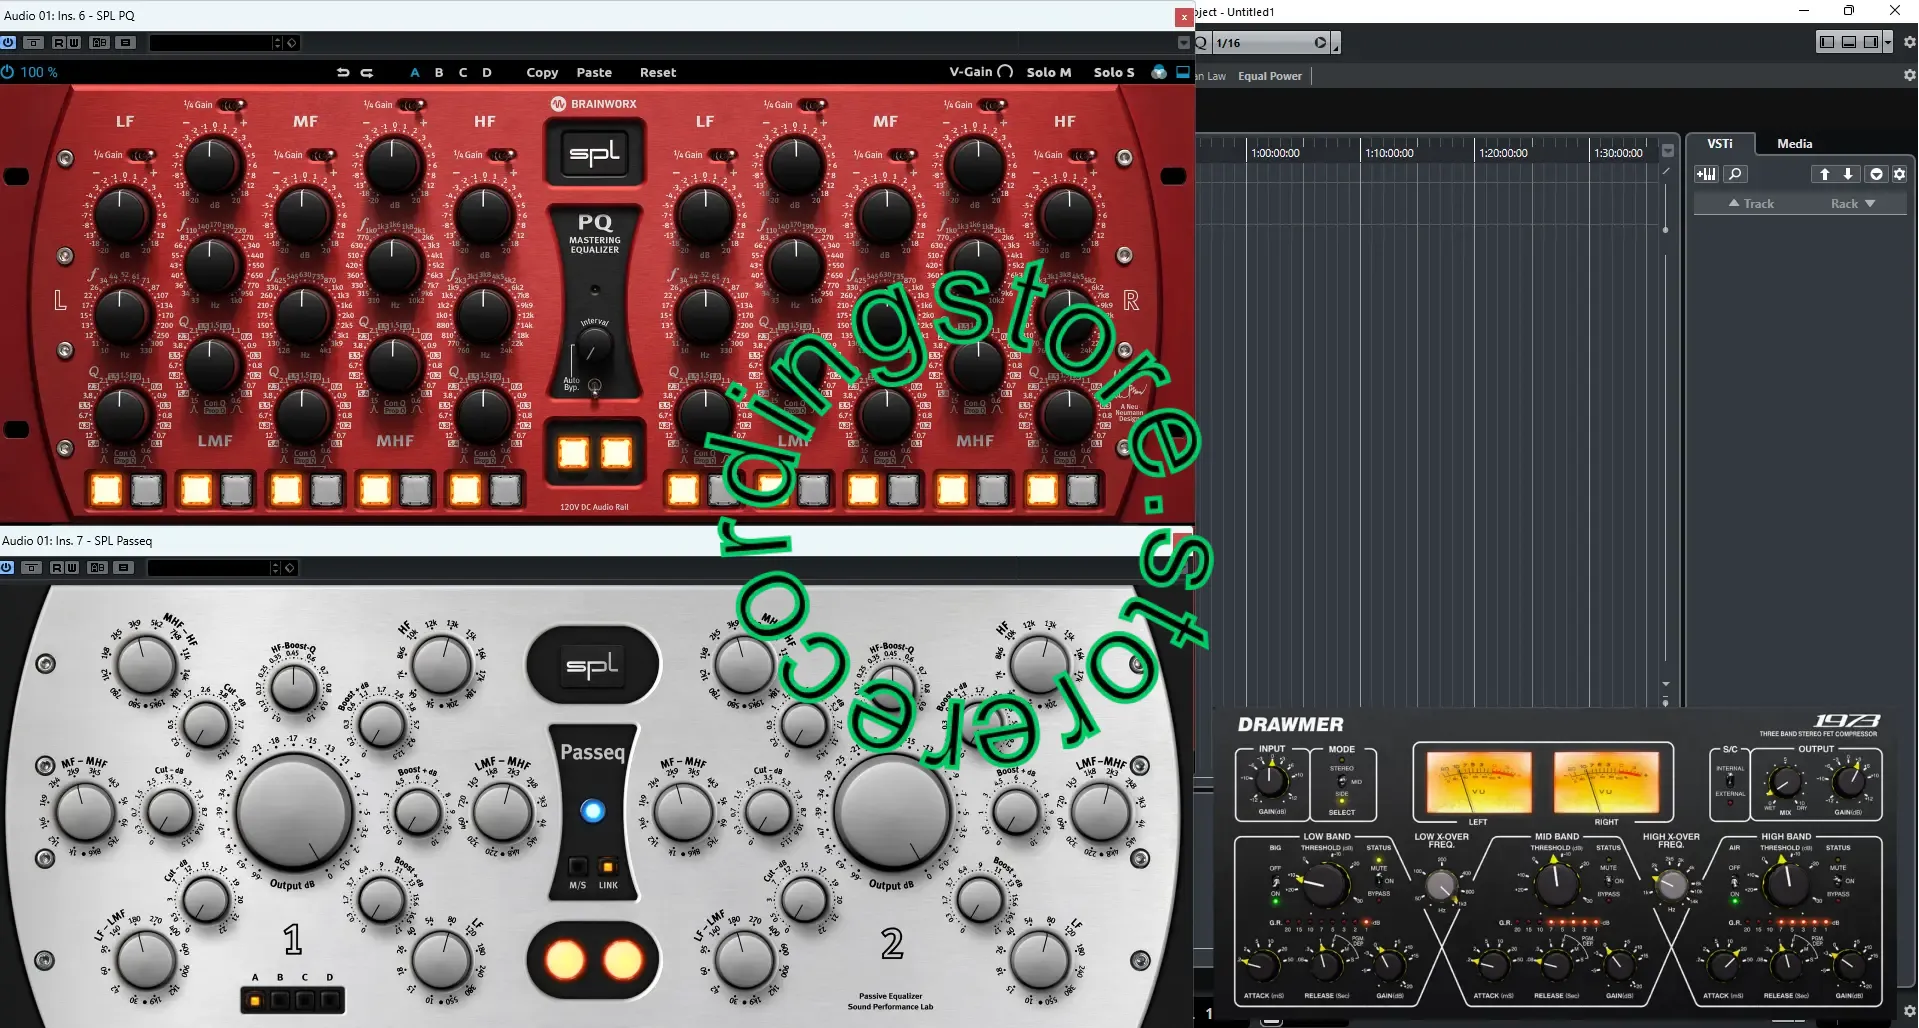Viewport: 1919px width, 1028px height.
Task: Click the blue display icon in the SPL PQ toolbar
Action: click(x=1183, y=72)
